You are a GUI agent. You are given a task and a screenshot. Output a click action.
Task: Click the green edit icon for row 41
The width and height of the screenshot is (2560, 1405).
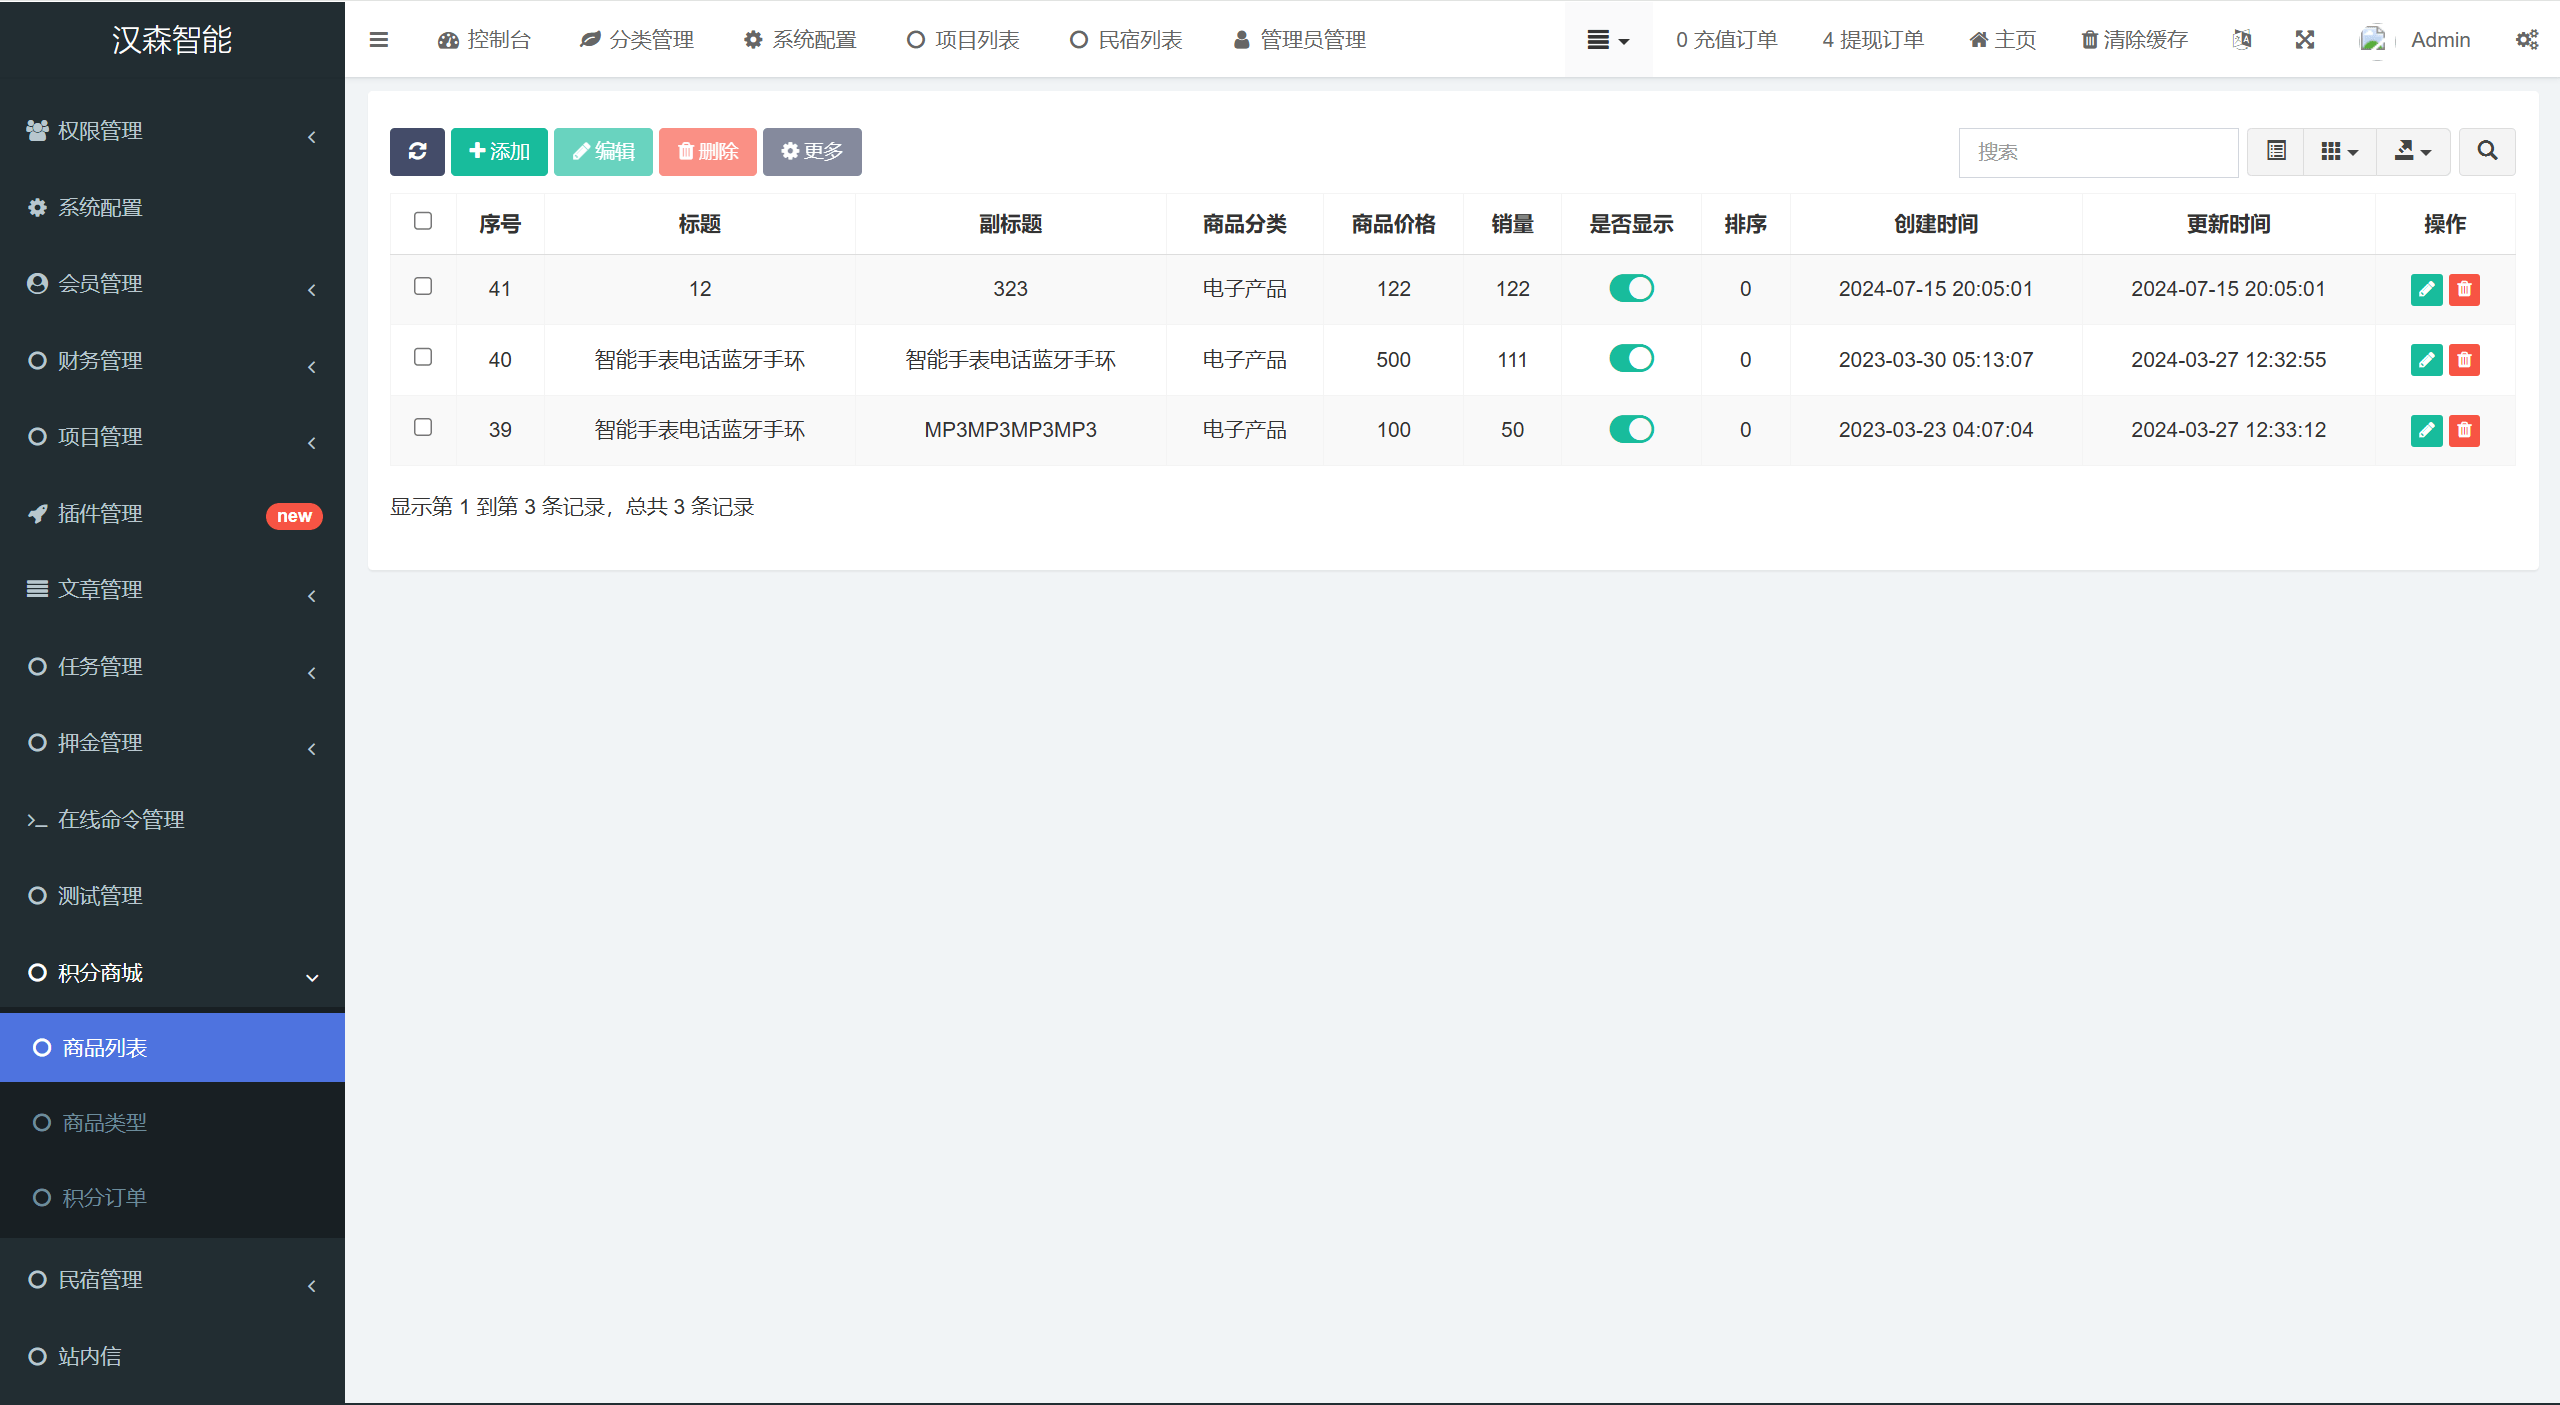pyautogui.click(x=2426, y=290)
